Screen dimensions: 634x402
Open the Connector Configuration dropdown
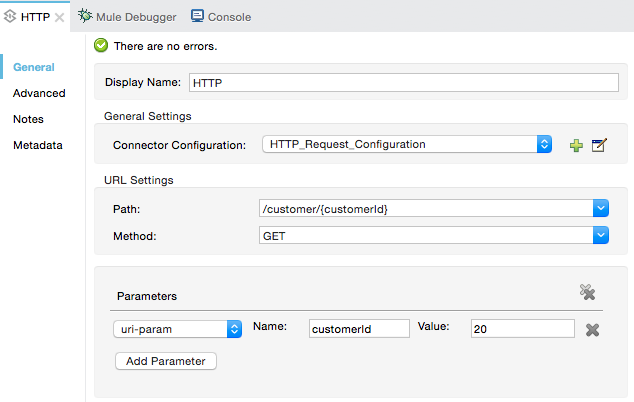pyautogui.click(x=544, y=144)
